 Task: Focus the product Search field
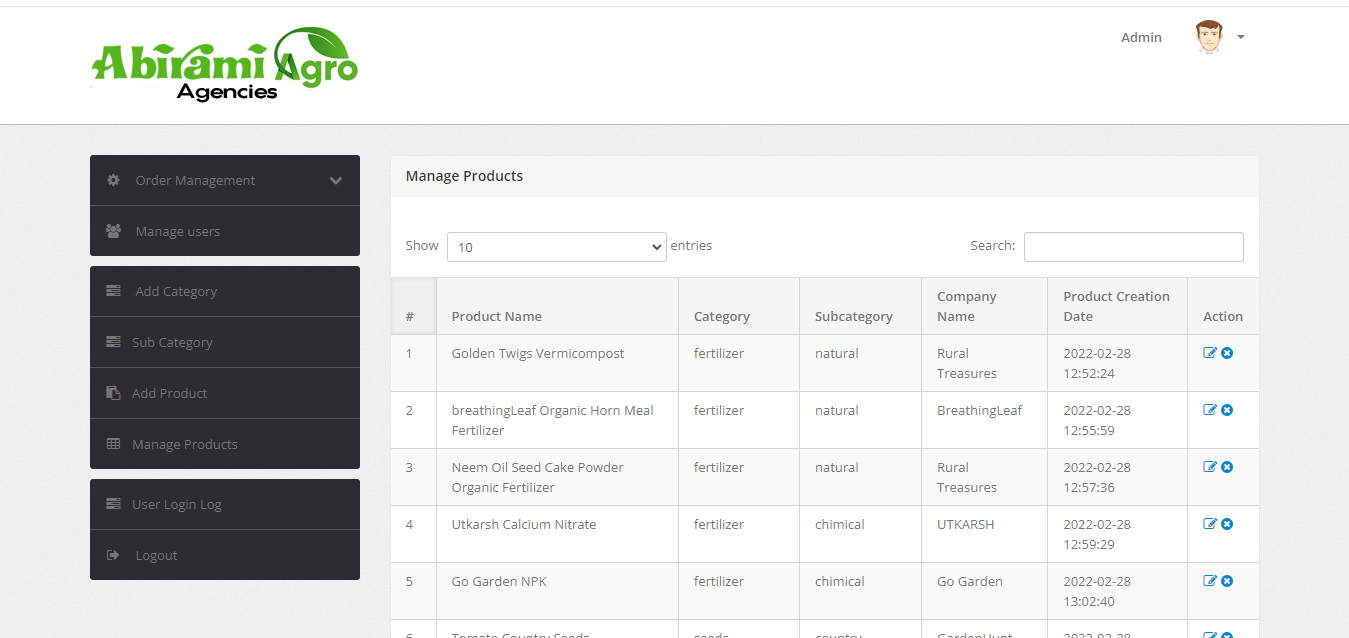(x=1134, y=247)
